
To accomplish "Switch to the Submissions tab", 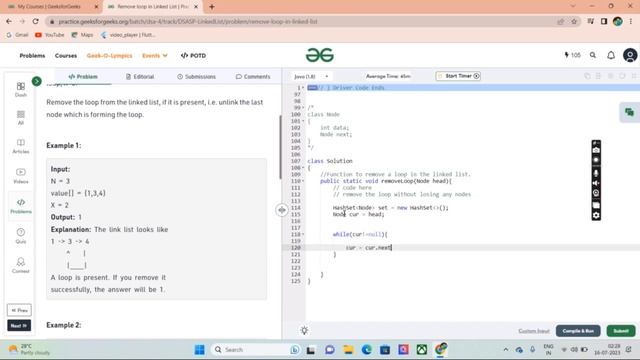I will coord(196,76).
